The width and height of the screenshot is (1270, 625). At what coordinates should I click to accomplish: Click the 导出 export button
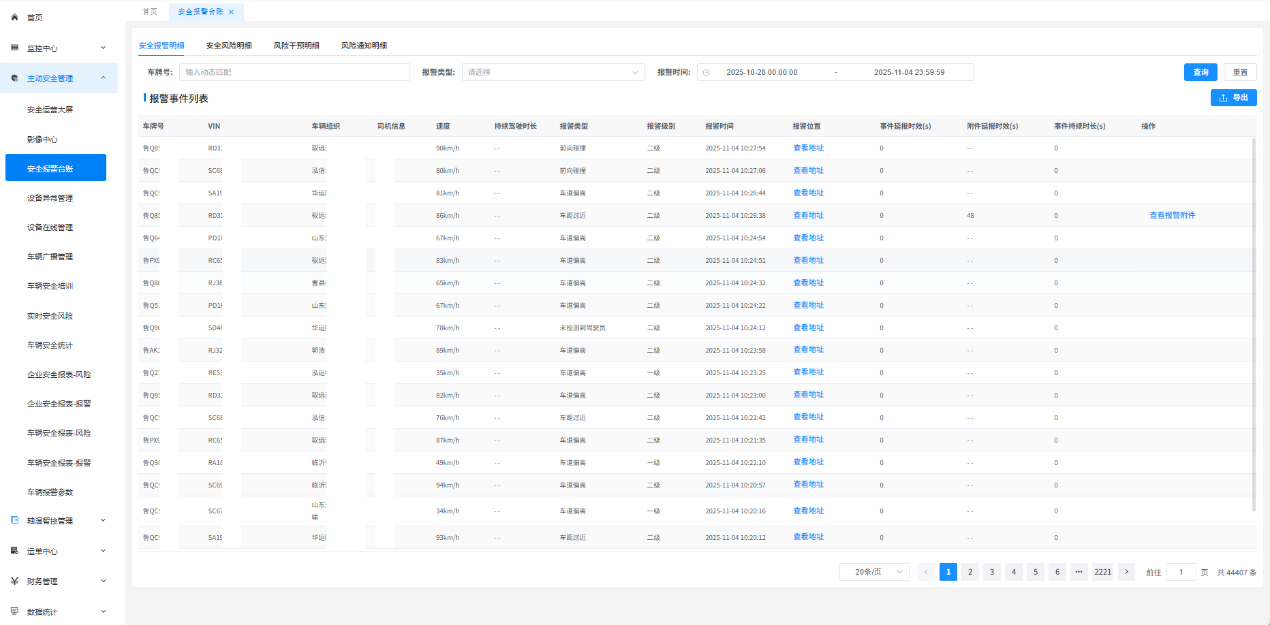[1233, 98]
